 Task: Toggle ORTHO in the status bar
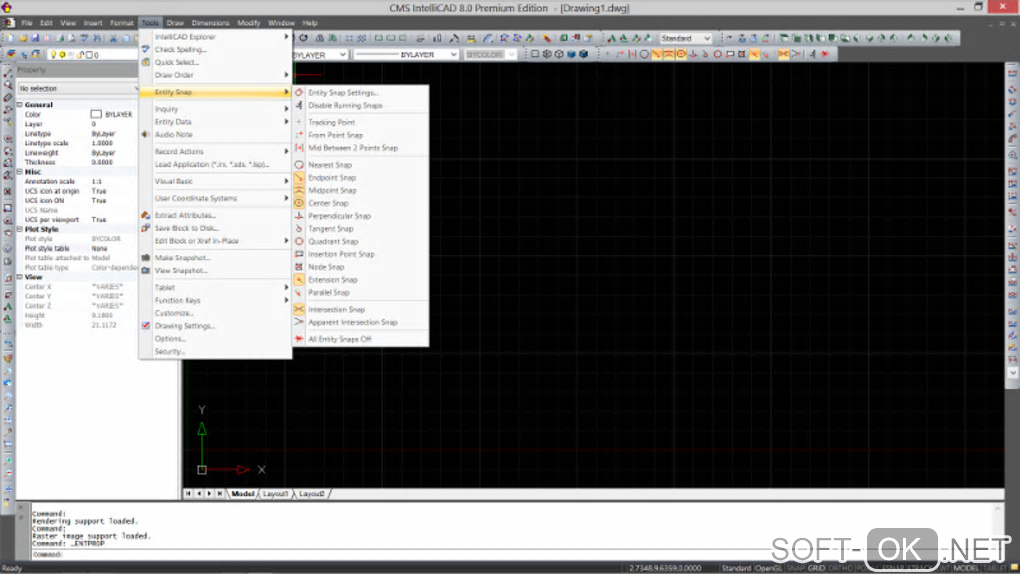click(x=840, y=568)
